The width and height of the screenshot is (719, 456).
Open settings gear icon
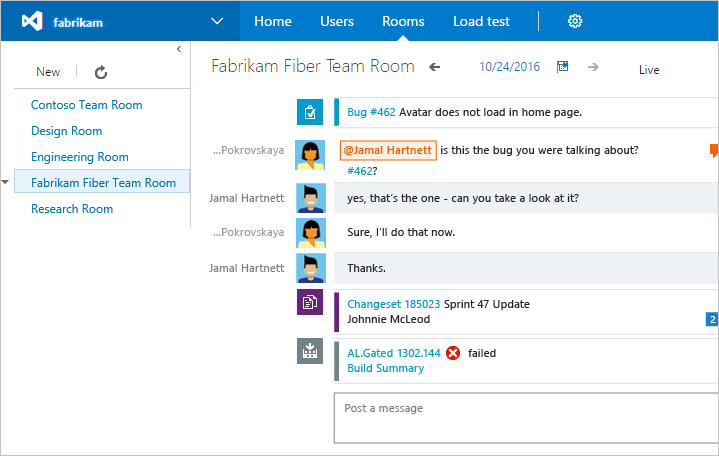(575, 21)
